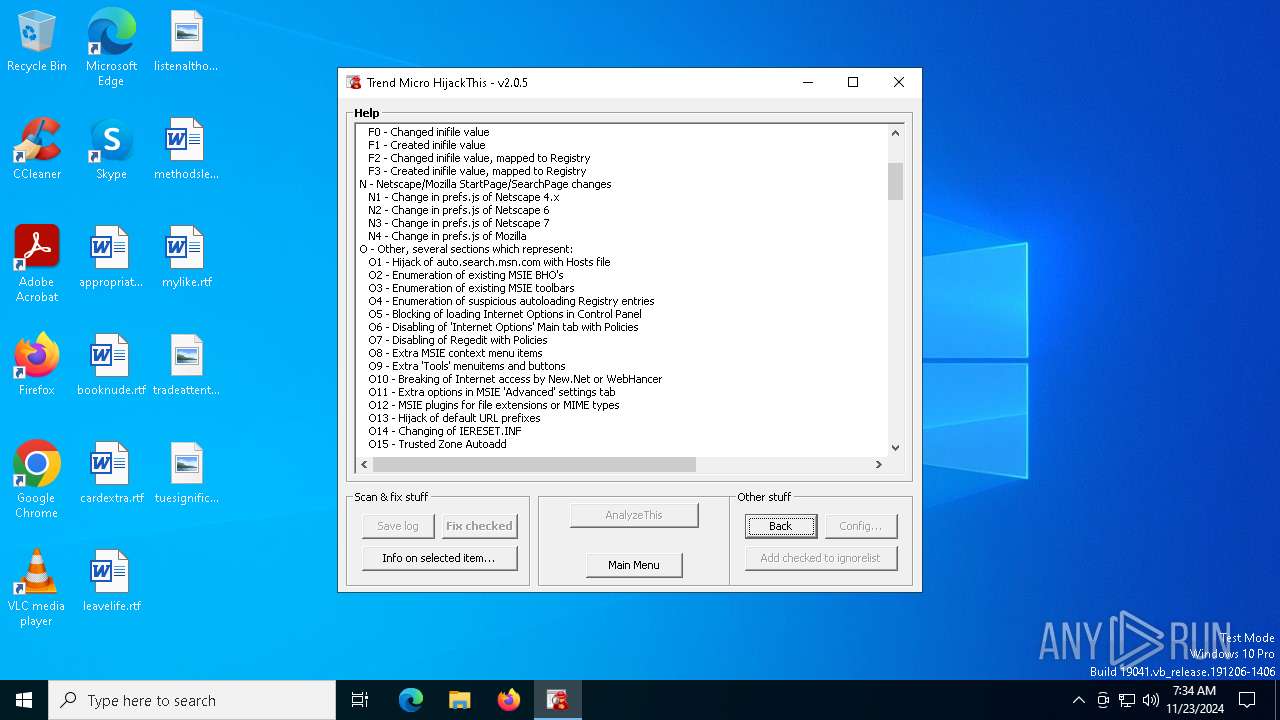This screenshot has height=720, width=1280.
Task: Launch Edge from the taskbar
Action: point(411,700)
